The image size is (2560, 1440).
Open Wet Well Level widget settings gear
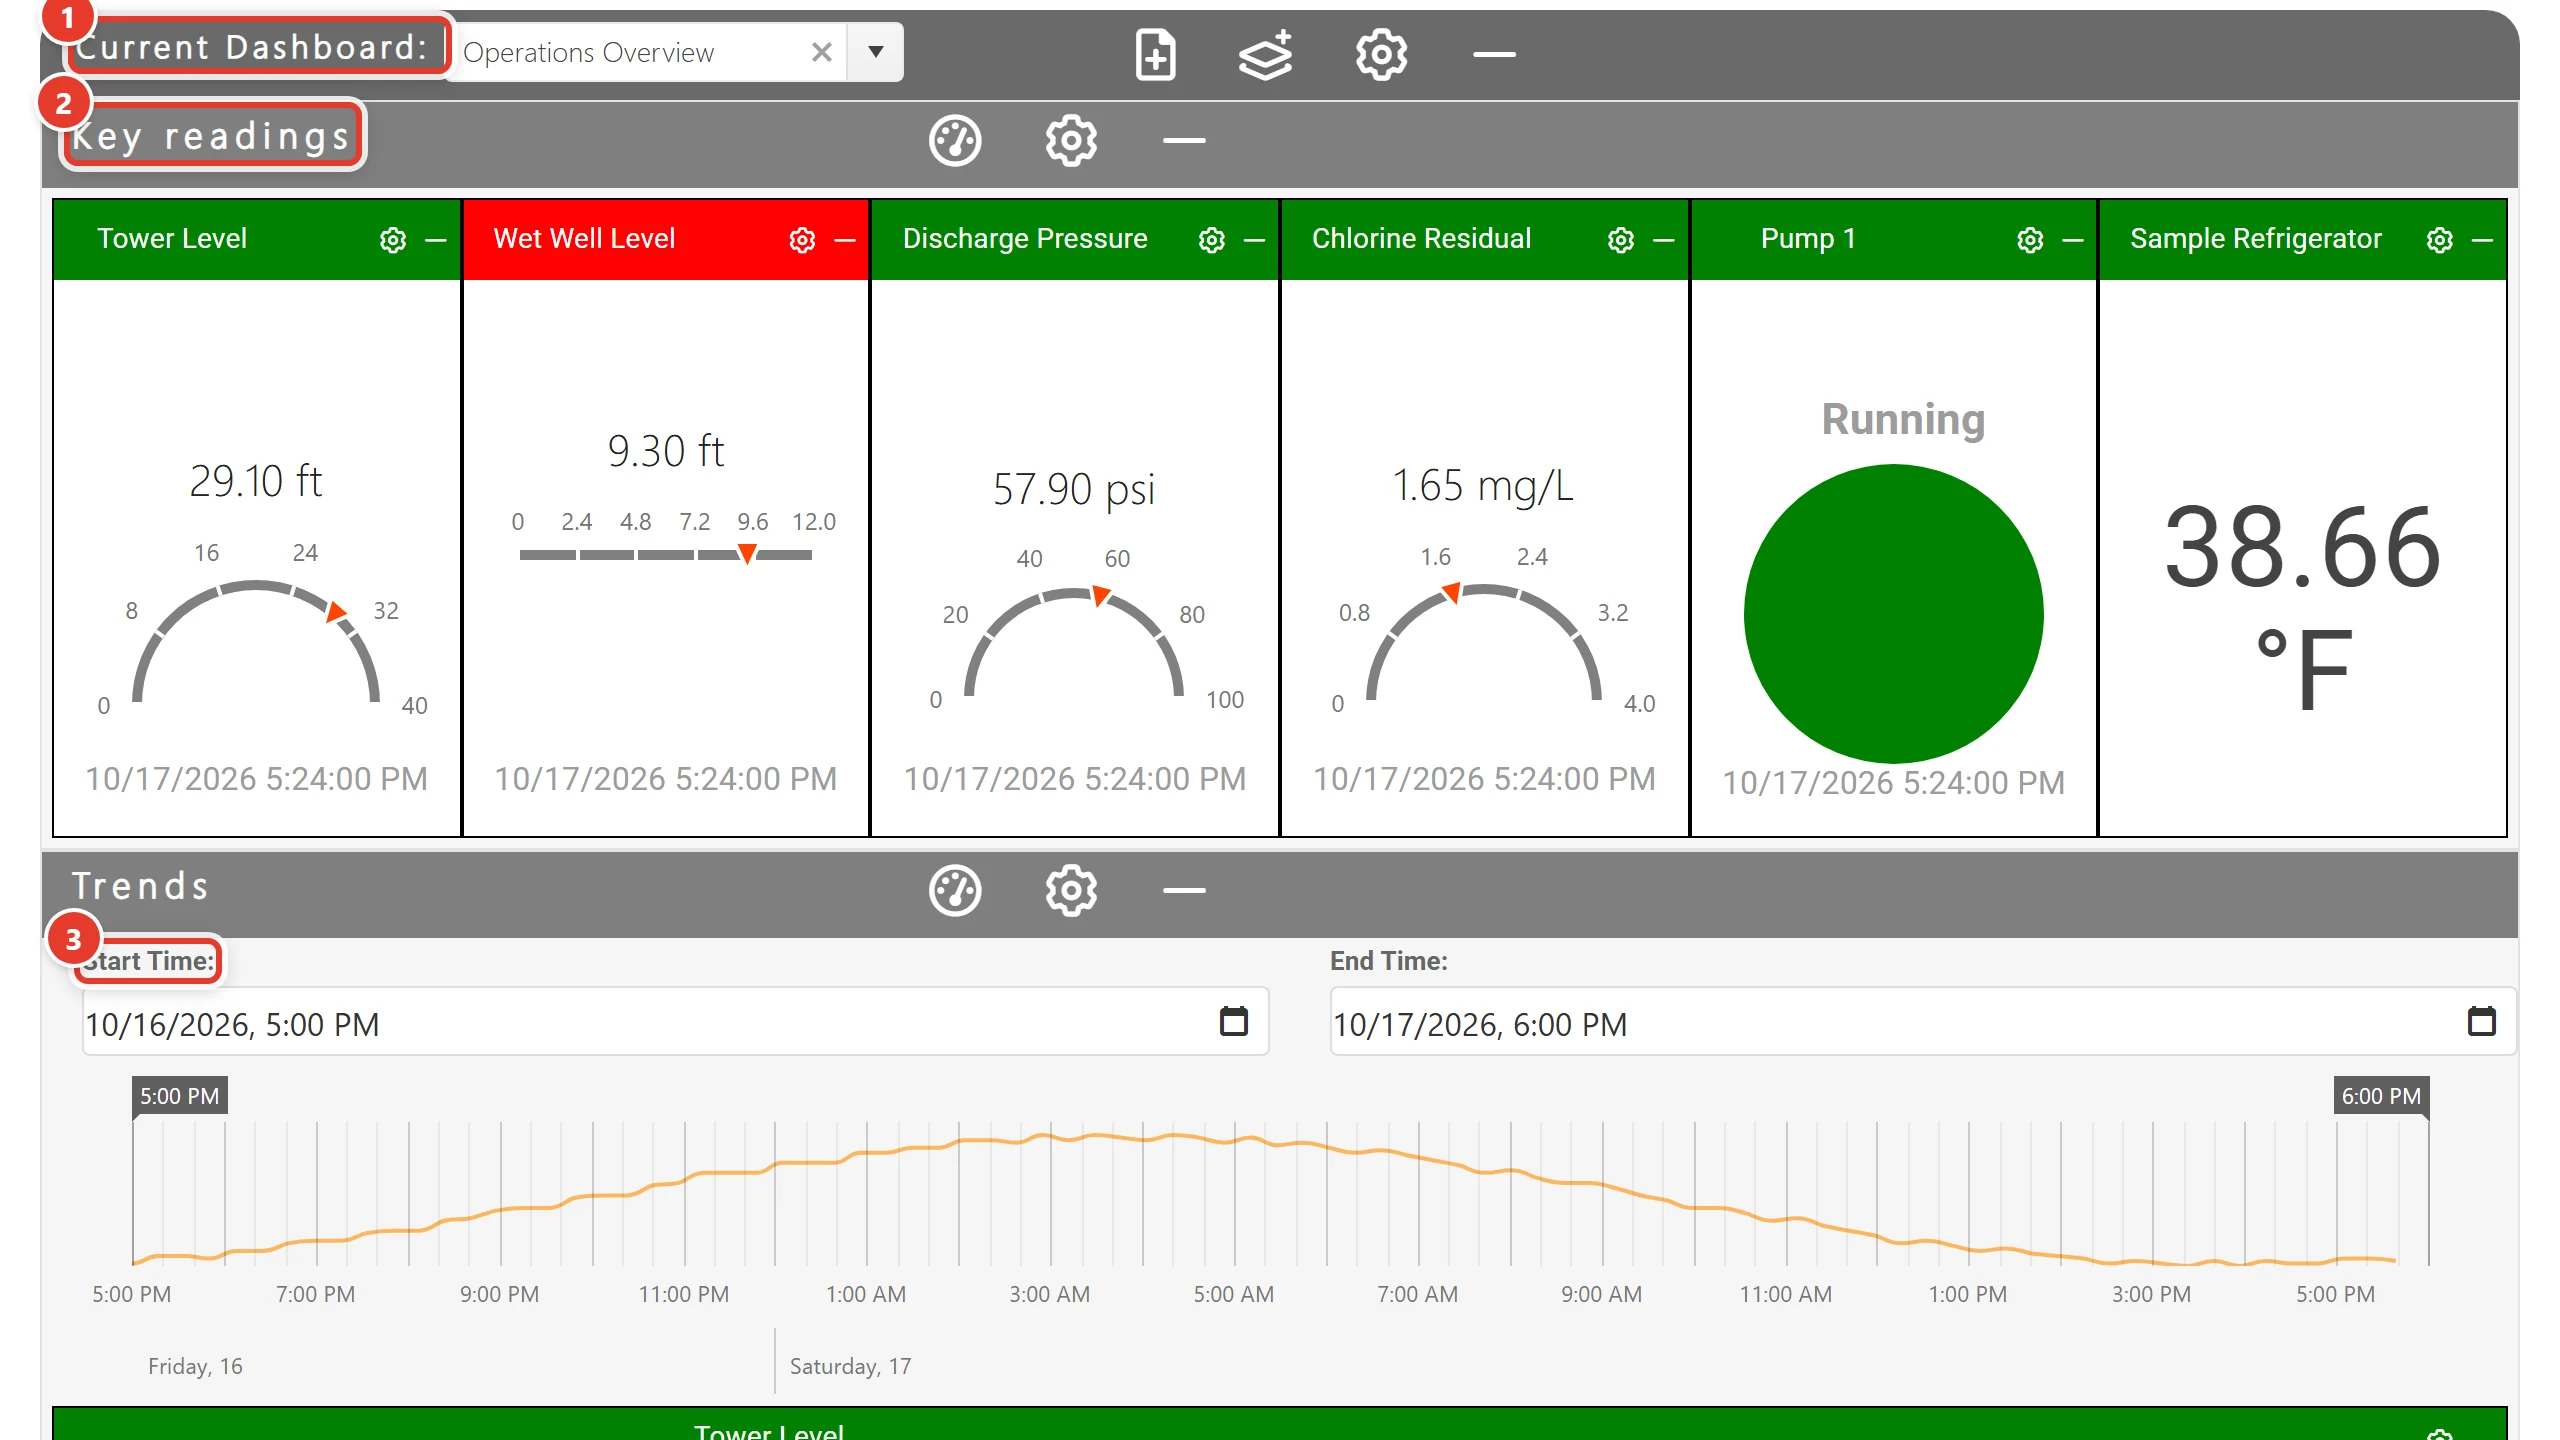pos(802,240)
